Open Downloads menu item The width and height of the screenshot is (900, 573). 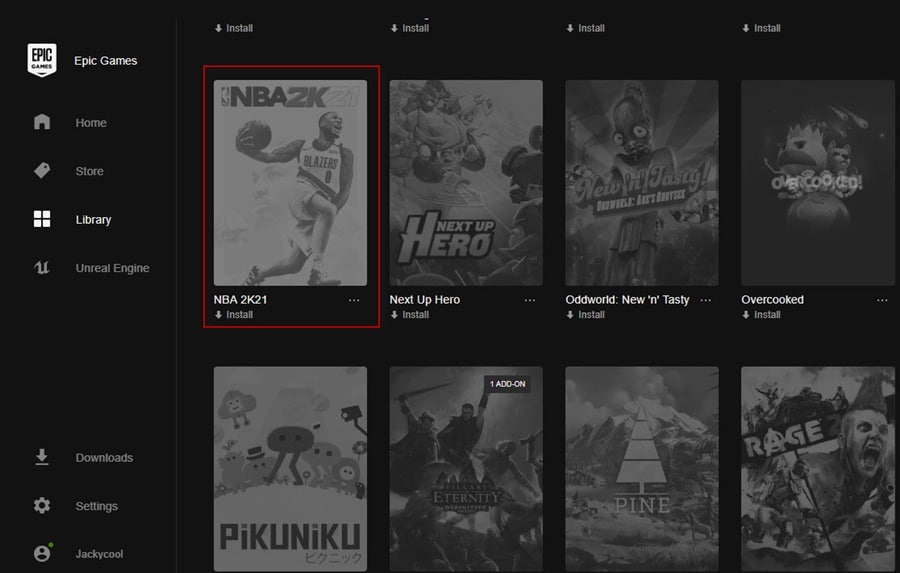click(x=104, y=458)
